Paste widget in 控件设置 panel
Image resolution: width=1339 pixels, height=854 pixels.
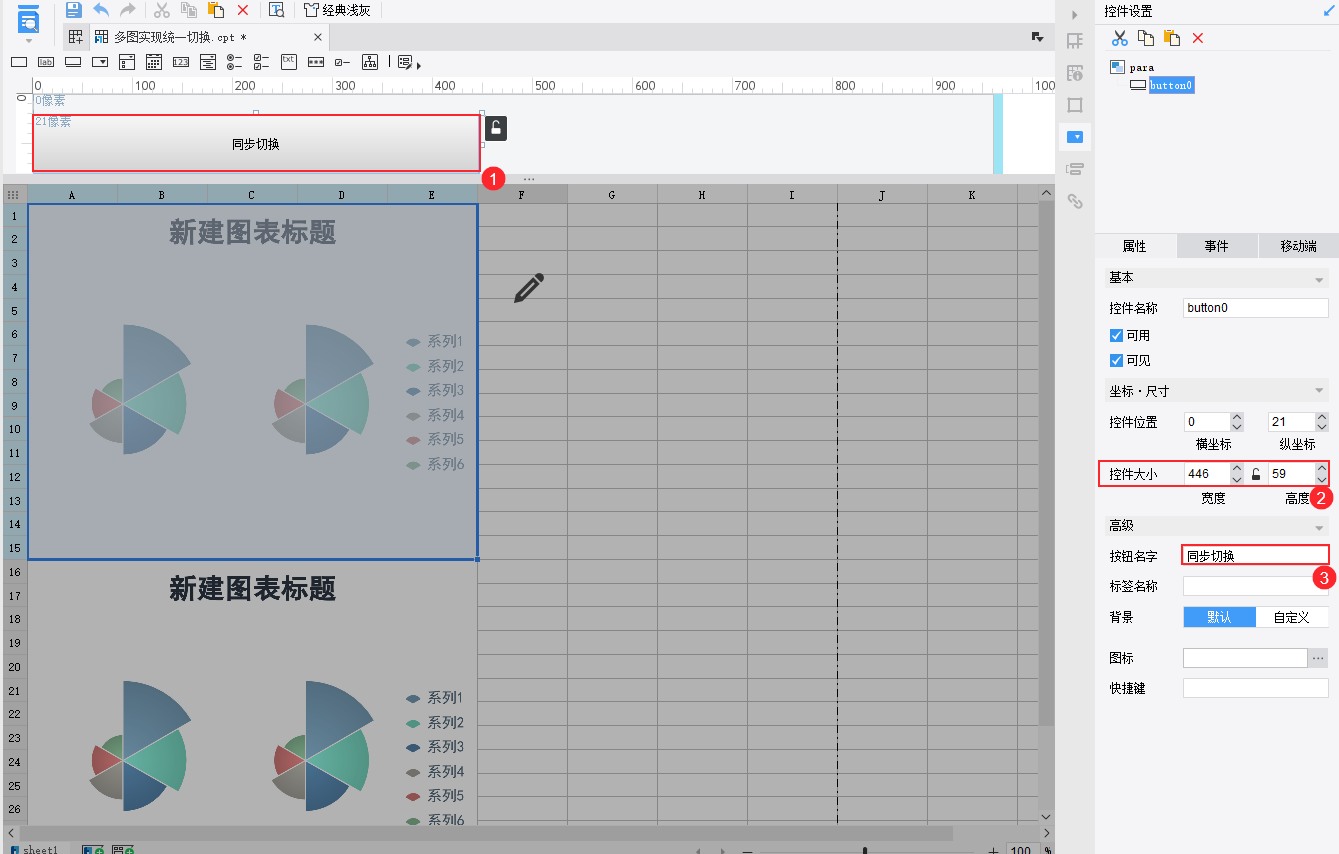coord(1172,38)
